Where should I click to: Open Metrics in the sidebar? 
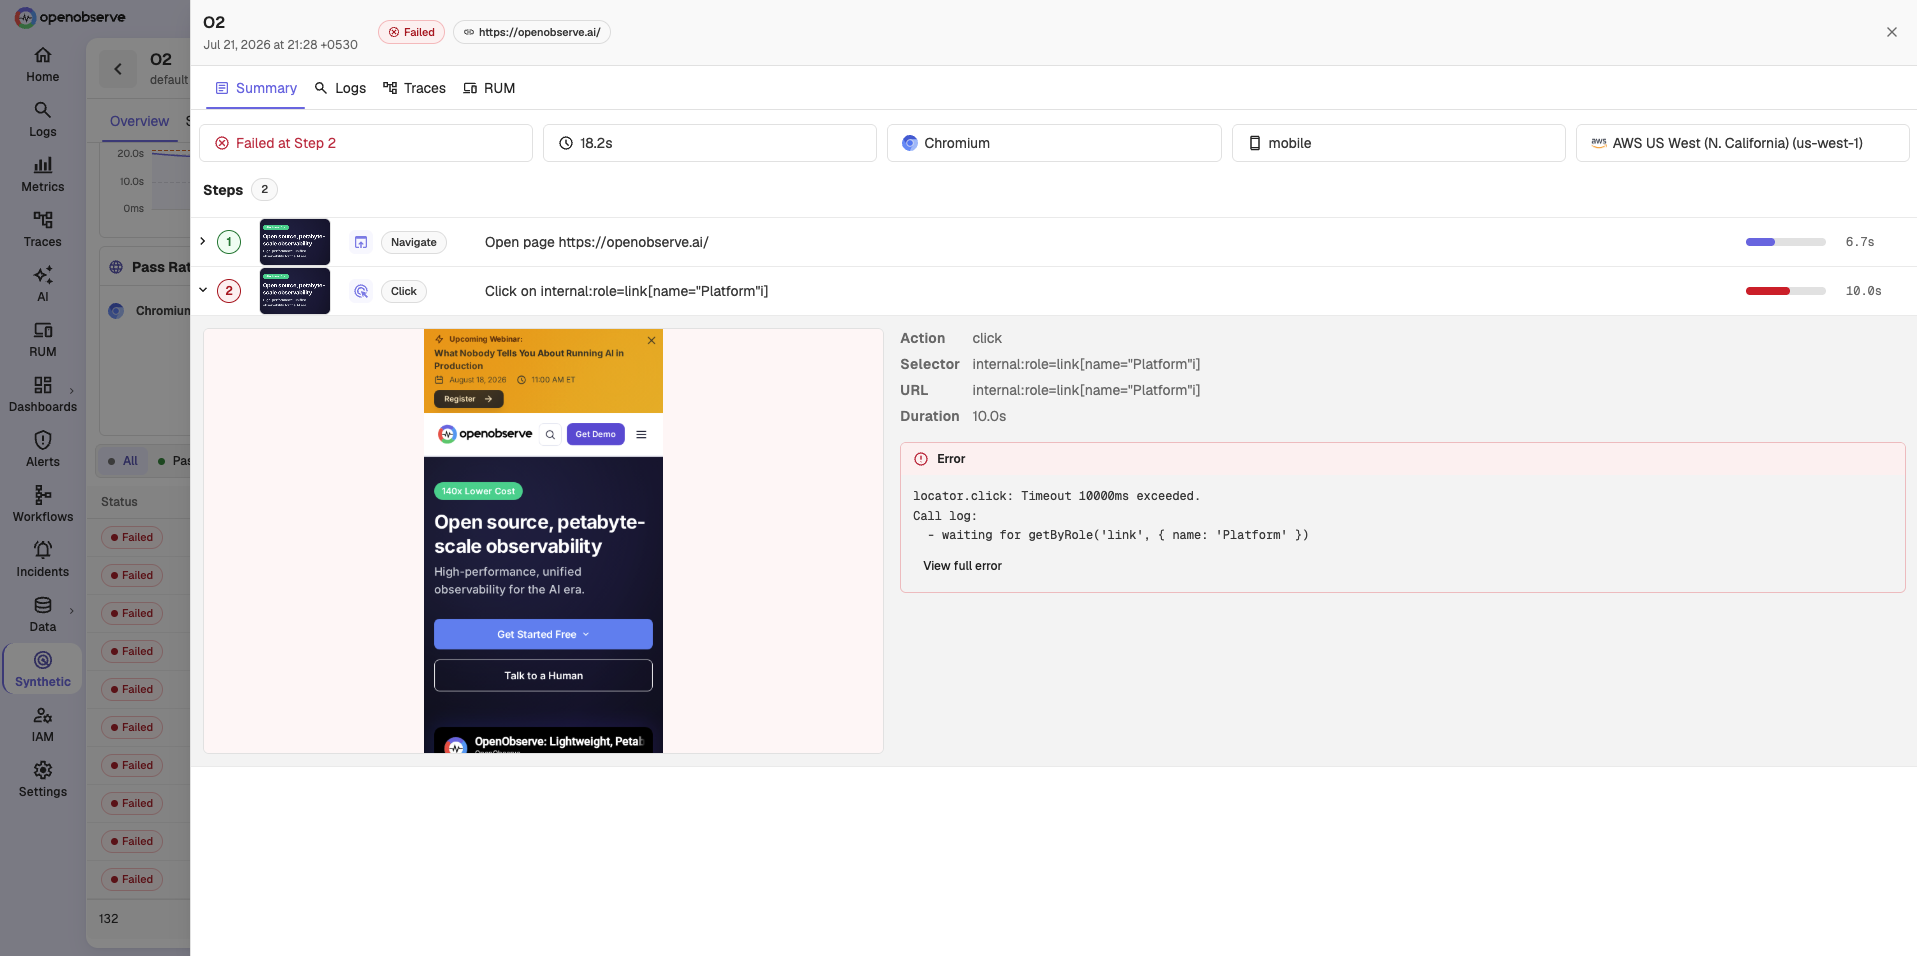pyautogui.click(x=42, y=175)
